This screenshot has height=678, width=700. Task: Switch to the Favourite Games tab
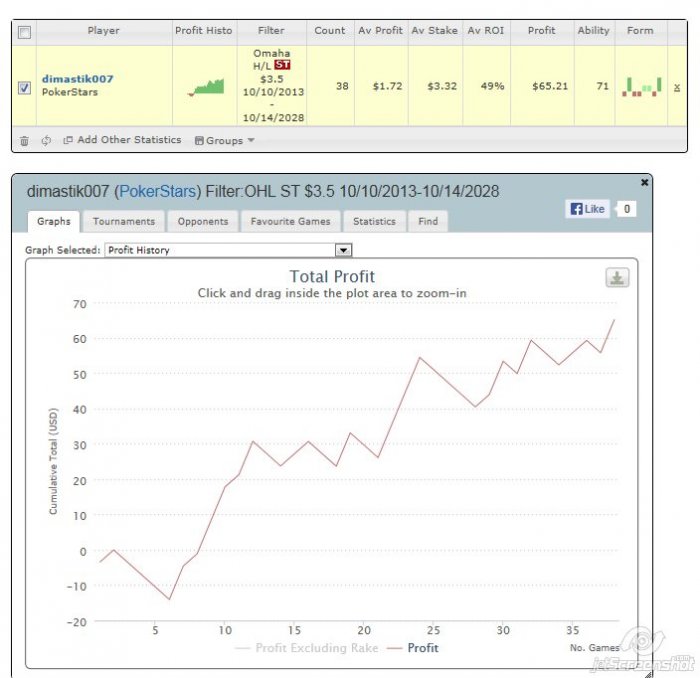click(290, 221)
